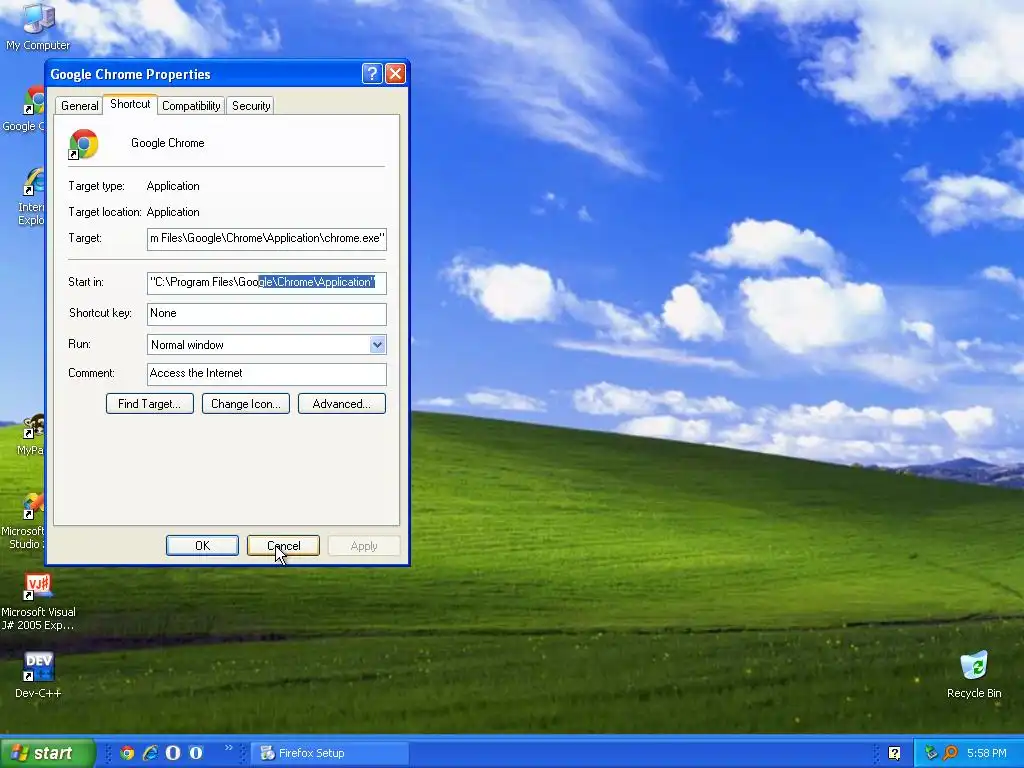Click the Target path input field
The height and width of the screenshot is (768, 1024).
pyautogui.click(x=266, y=238)
